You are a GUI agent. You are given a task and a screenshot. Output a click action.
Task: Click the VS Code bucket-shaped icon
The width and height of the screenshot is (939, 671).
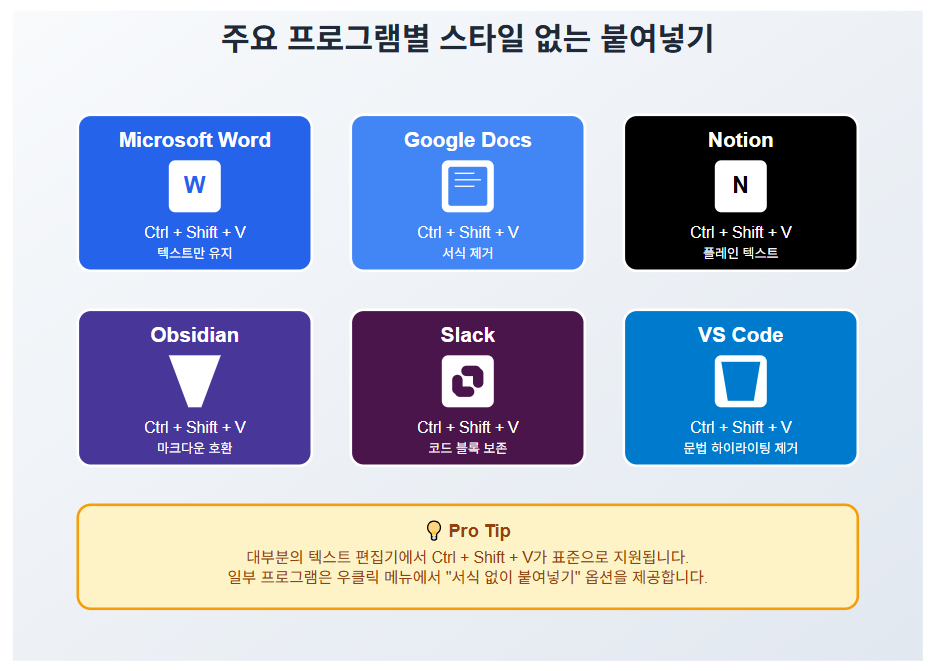741,381
